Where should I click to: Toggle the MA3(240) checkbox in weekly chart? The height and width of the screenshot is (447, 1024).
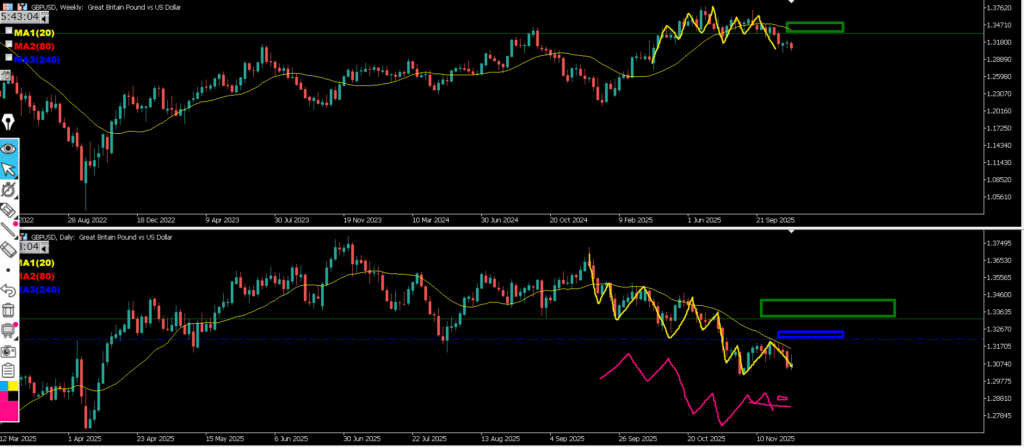point(9,58)
